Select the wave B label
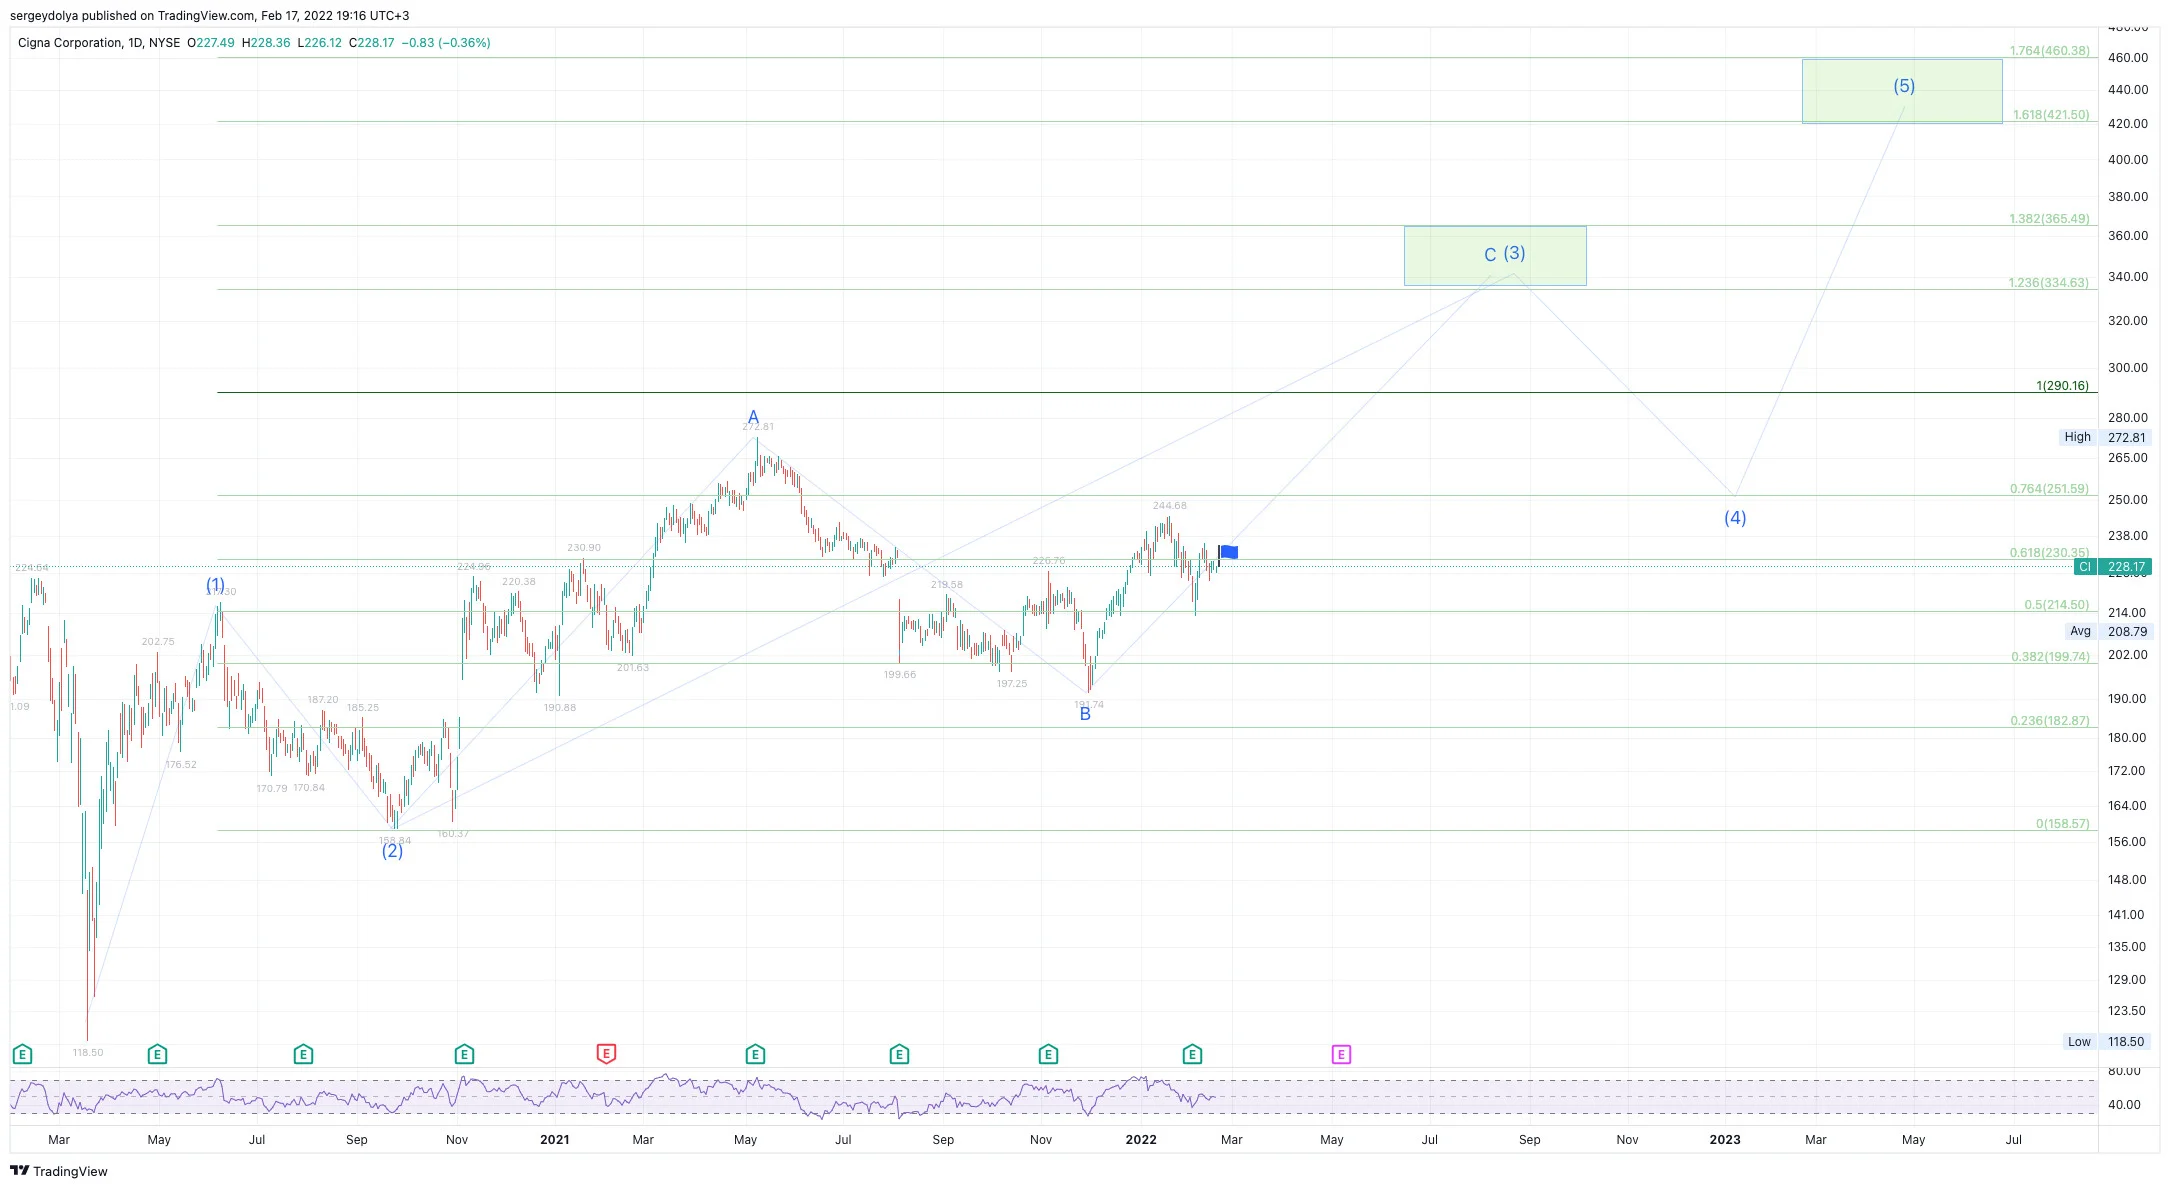The image size is (2170, 1188). [1085, 714]
